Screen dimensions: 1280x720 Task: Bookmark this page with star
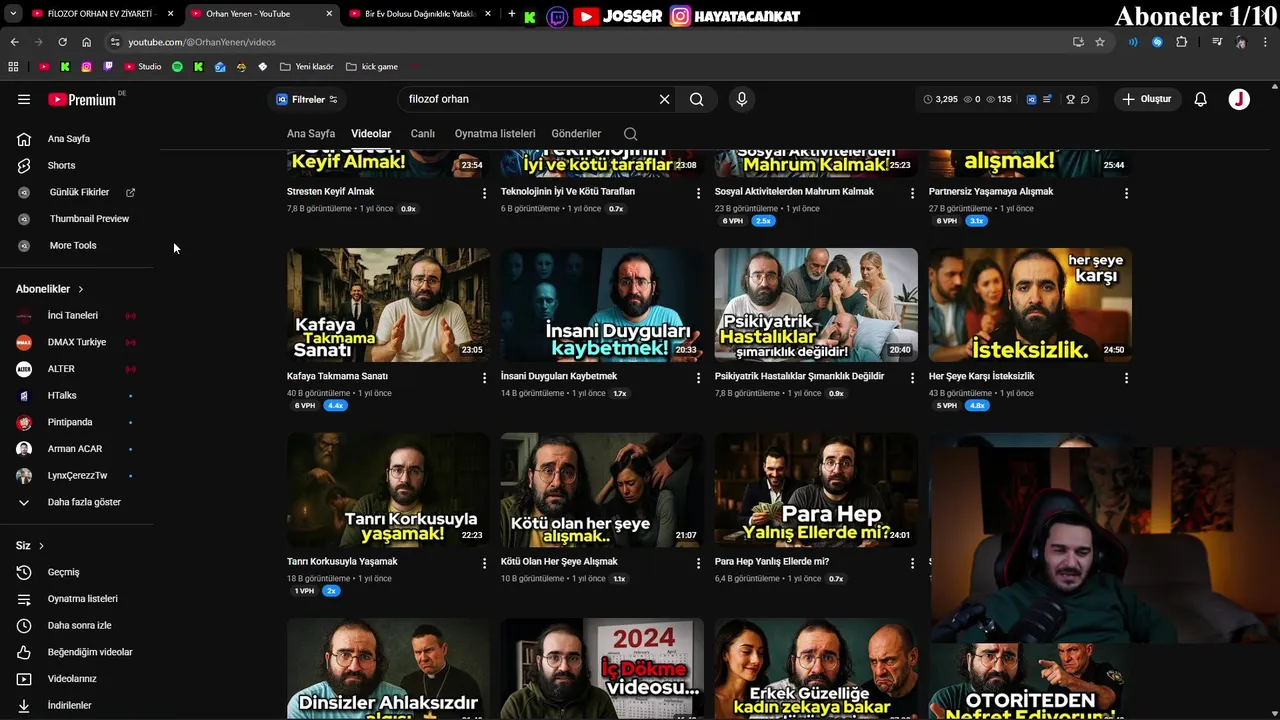tap(1100, 42)
